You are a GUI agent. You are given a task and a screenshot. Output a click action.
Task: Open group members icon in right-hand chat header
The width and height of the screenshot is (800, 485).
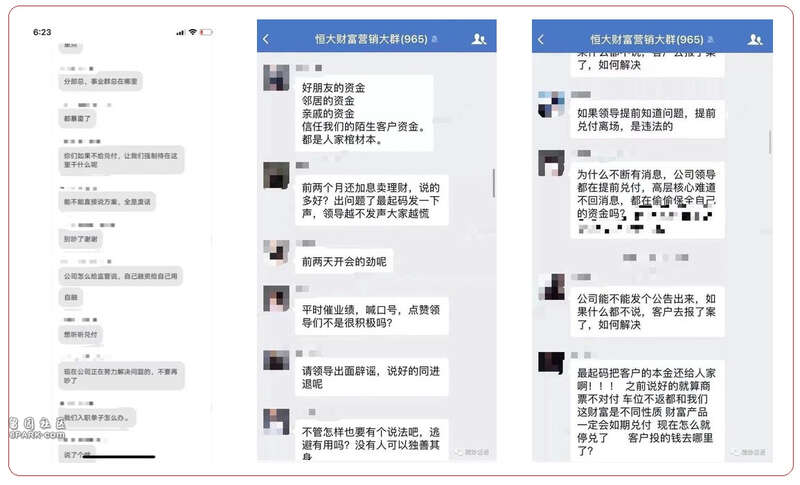(x=755, y=39)
